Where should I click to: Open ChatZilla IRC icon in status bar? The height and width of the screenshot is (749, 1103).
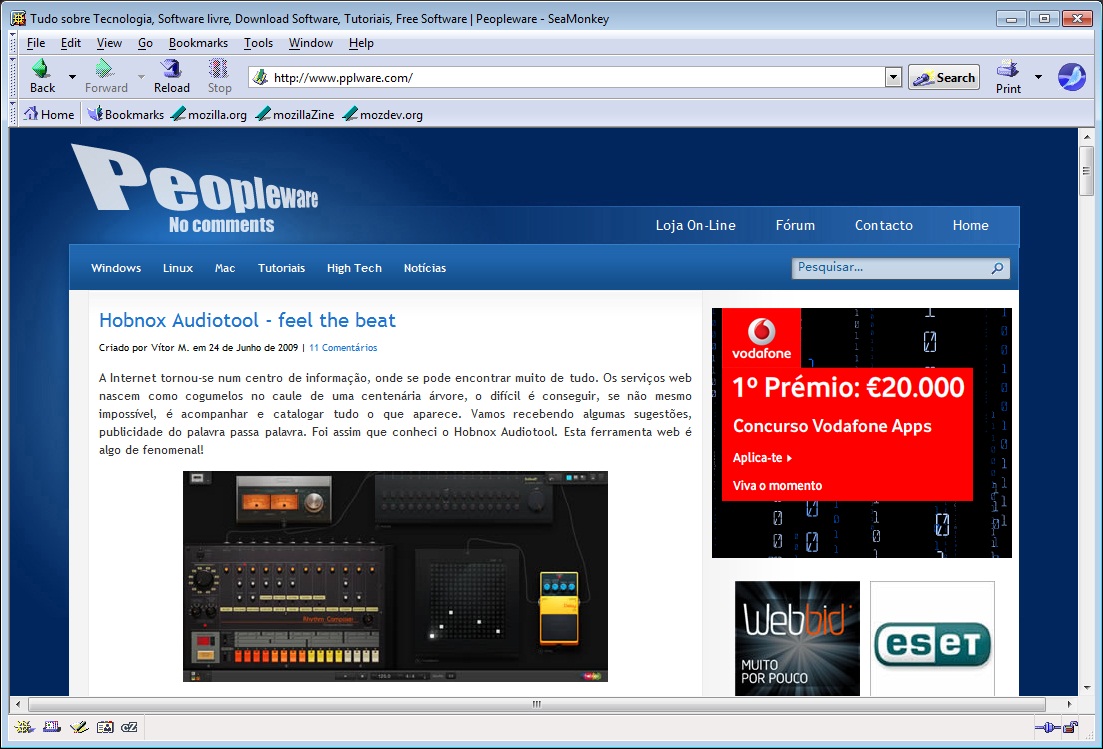(x=129, y=727)
